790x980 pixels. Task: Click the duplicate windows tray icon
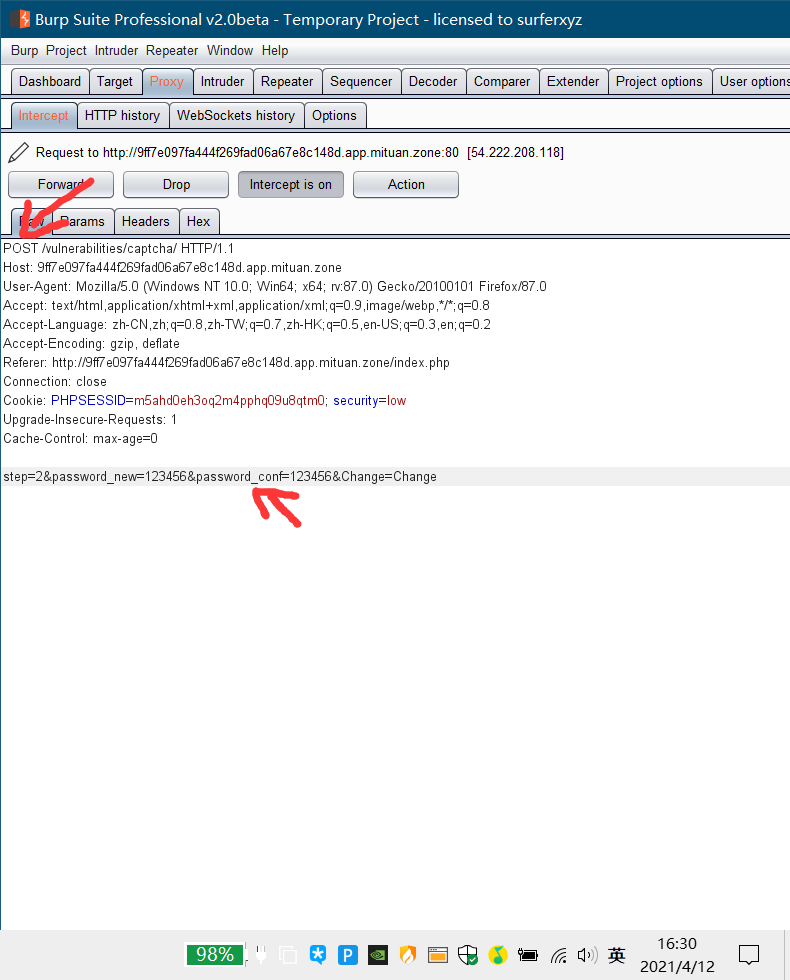tap(288, 955)
